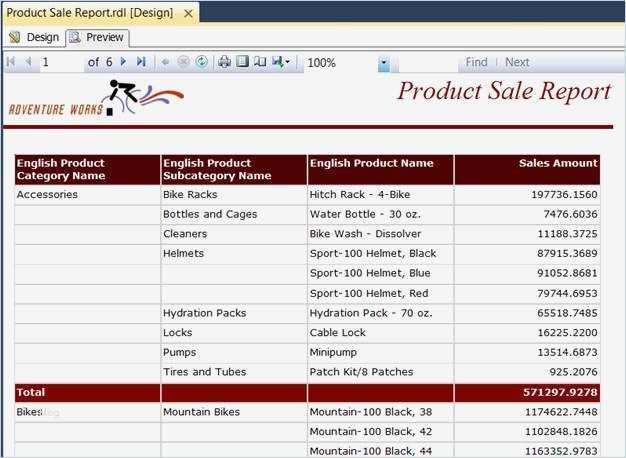Click the Find link

tap(476, 62)
